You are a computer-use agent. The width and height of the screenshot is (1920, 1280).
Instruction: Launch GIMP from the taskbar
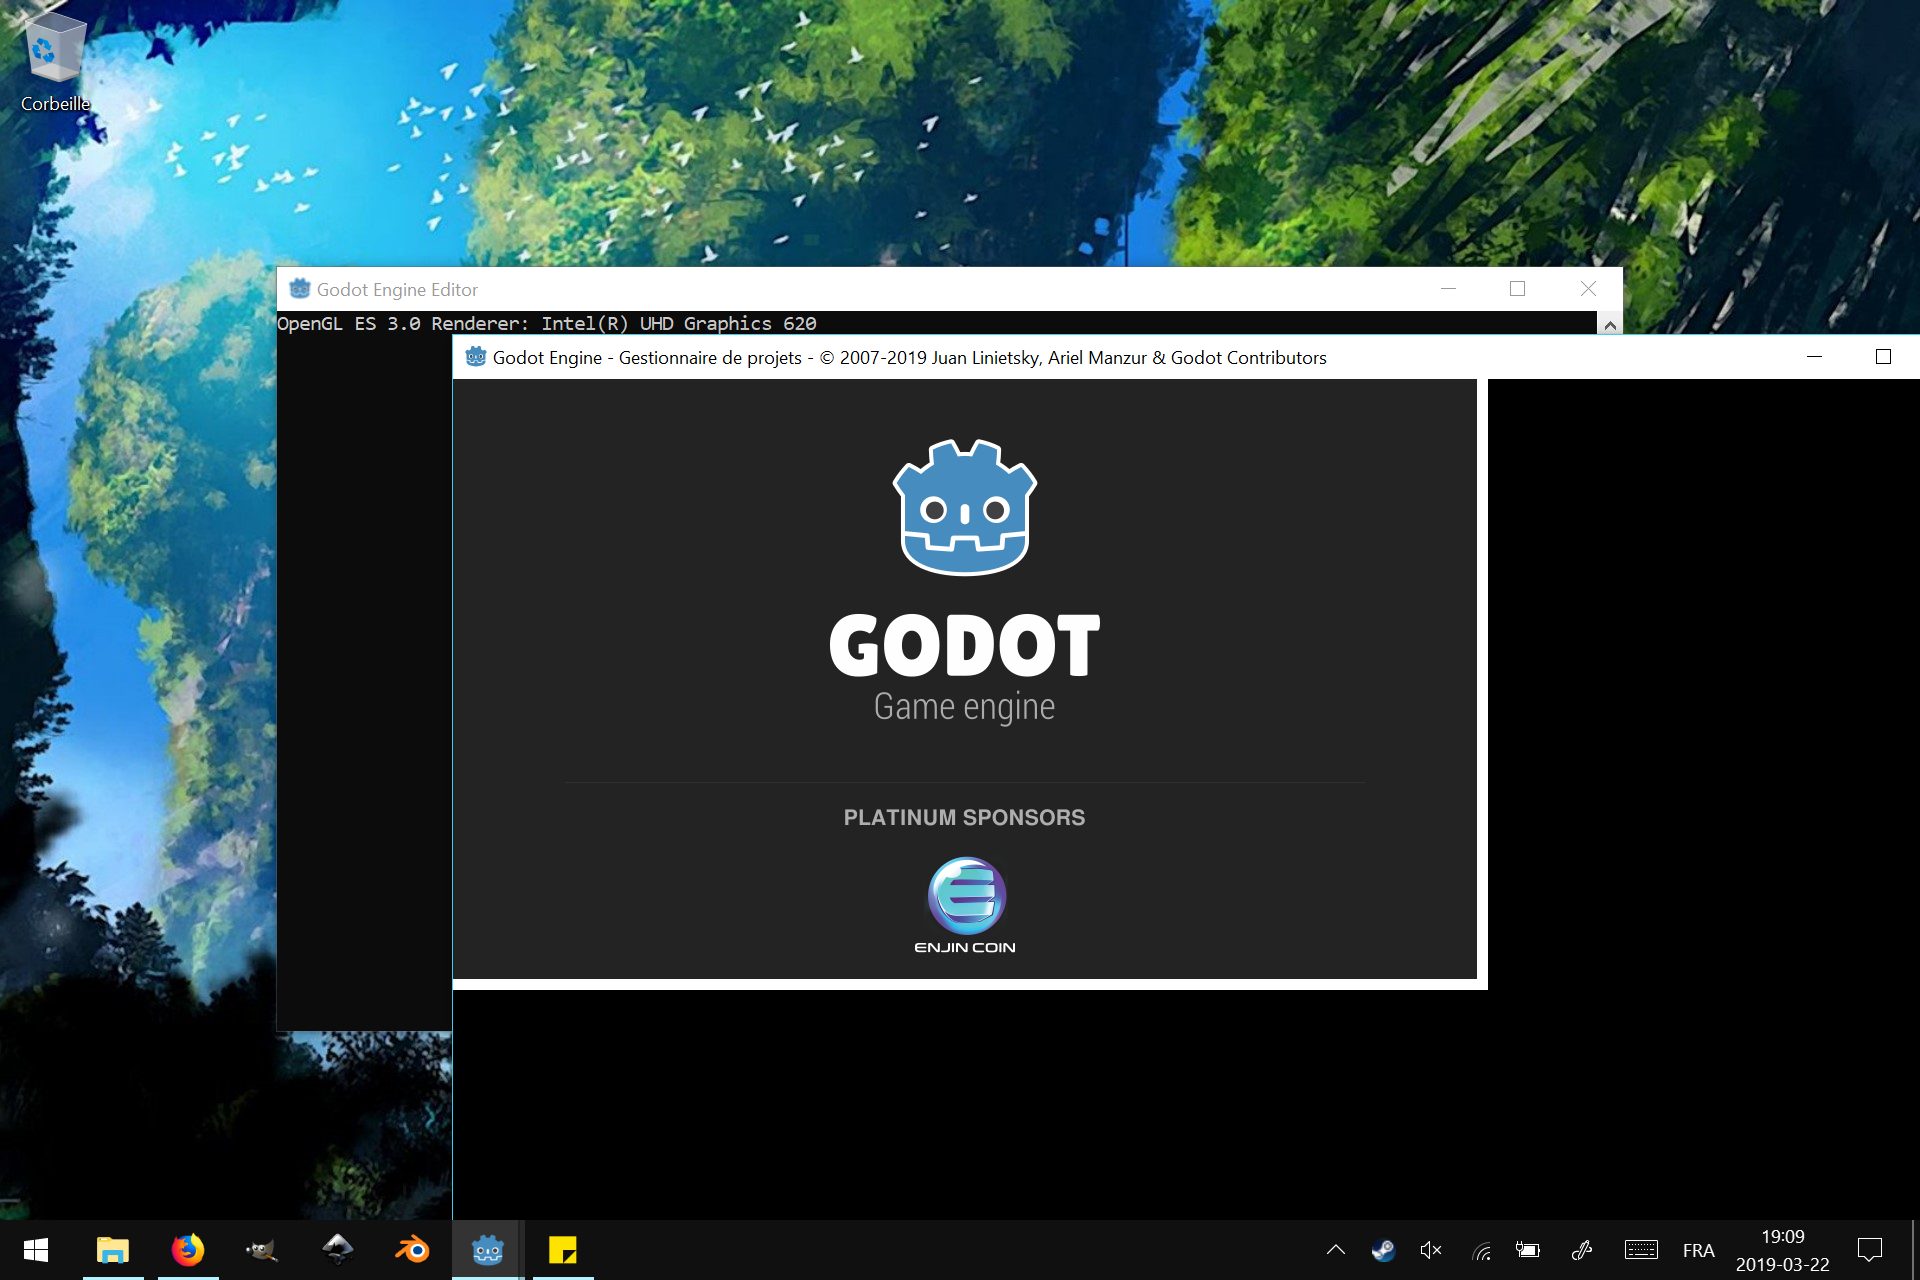pyautogui.click(x=261, y=1249)
